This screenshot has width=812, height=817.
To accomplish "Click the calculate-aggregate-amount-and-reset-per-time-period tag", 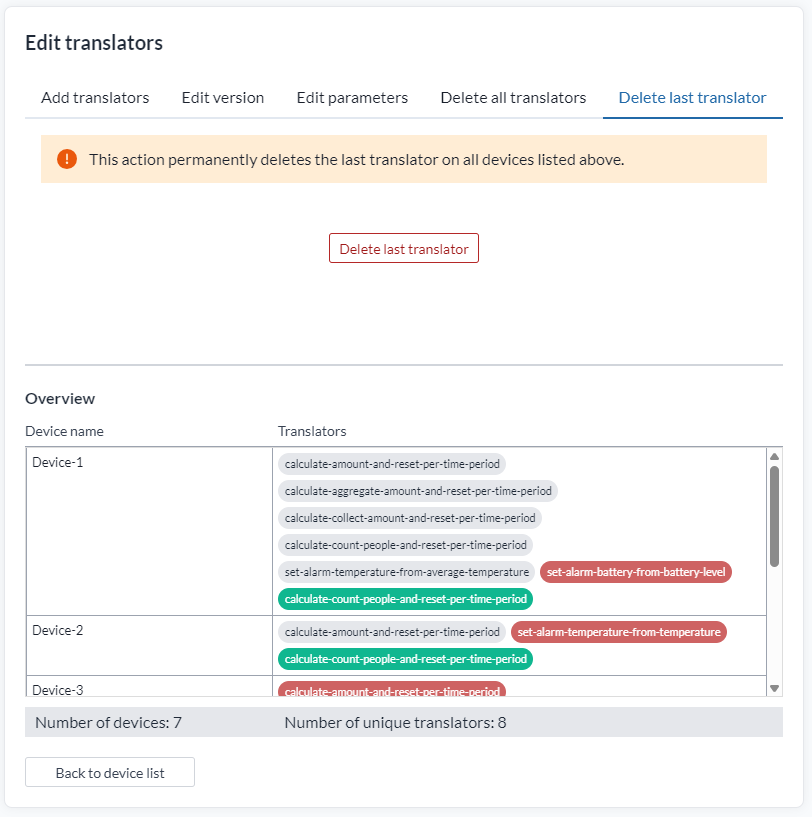I will point(418,491).
